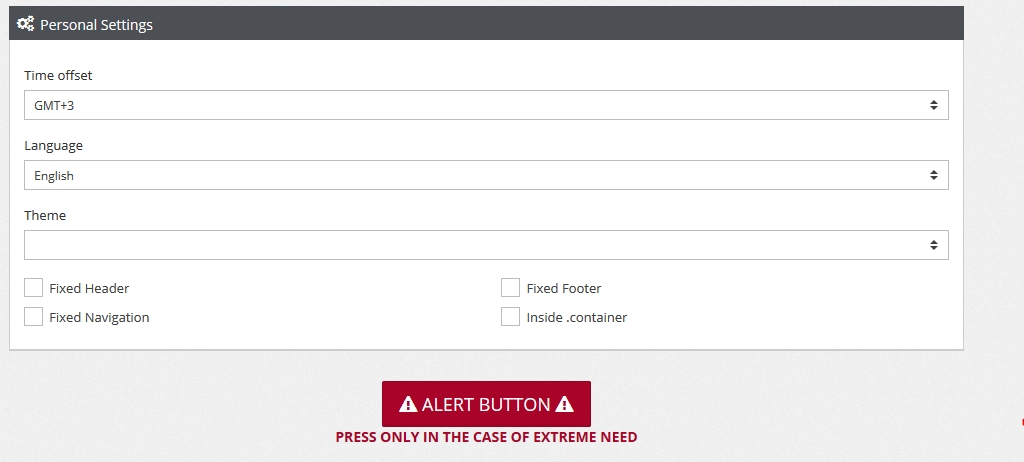Click the 'Press only in the case' warning text
This screenshot has height=462, width=1024.
[x=486, y=437]
